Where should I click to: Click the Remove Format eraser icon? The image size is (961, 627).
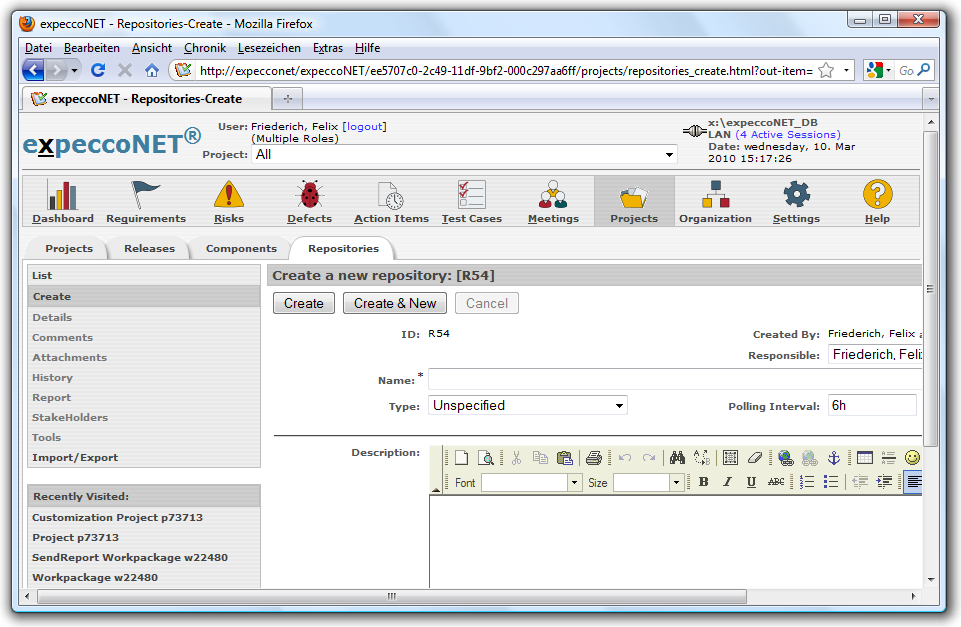click(754, 458)
